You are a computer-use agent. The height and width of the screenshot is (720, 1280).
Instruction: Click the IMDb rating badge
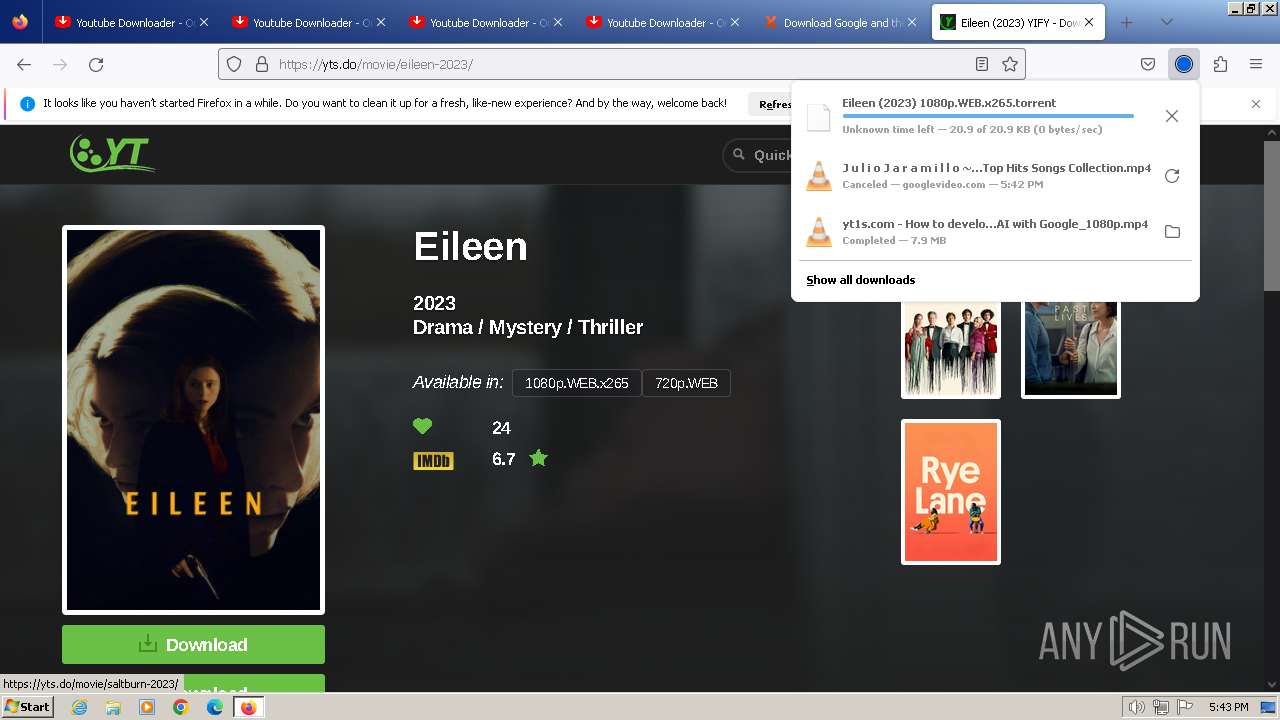tap(433, 460)
